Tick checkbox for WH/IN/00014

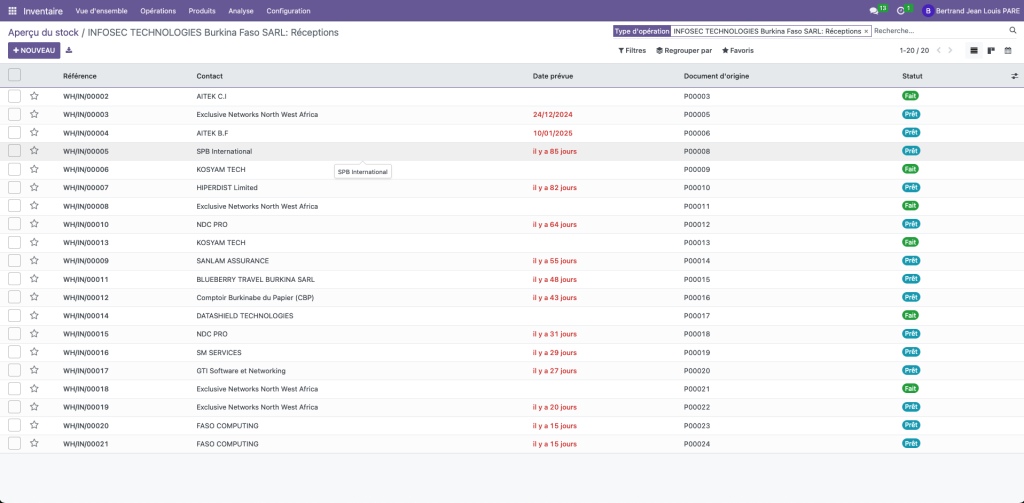point(14,316)
